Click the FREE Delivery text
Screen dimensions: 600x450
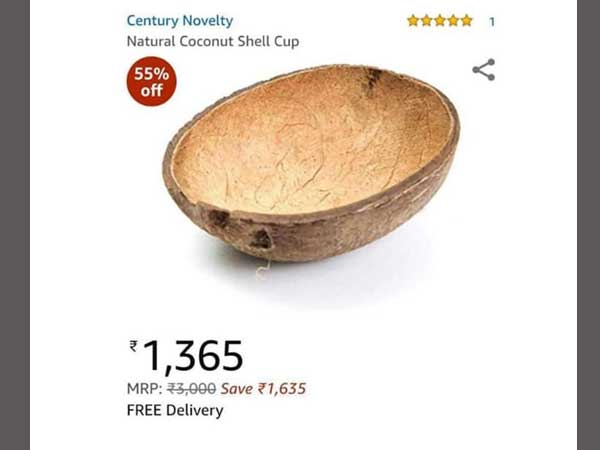pyautogui.click(x=175, y=411)
